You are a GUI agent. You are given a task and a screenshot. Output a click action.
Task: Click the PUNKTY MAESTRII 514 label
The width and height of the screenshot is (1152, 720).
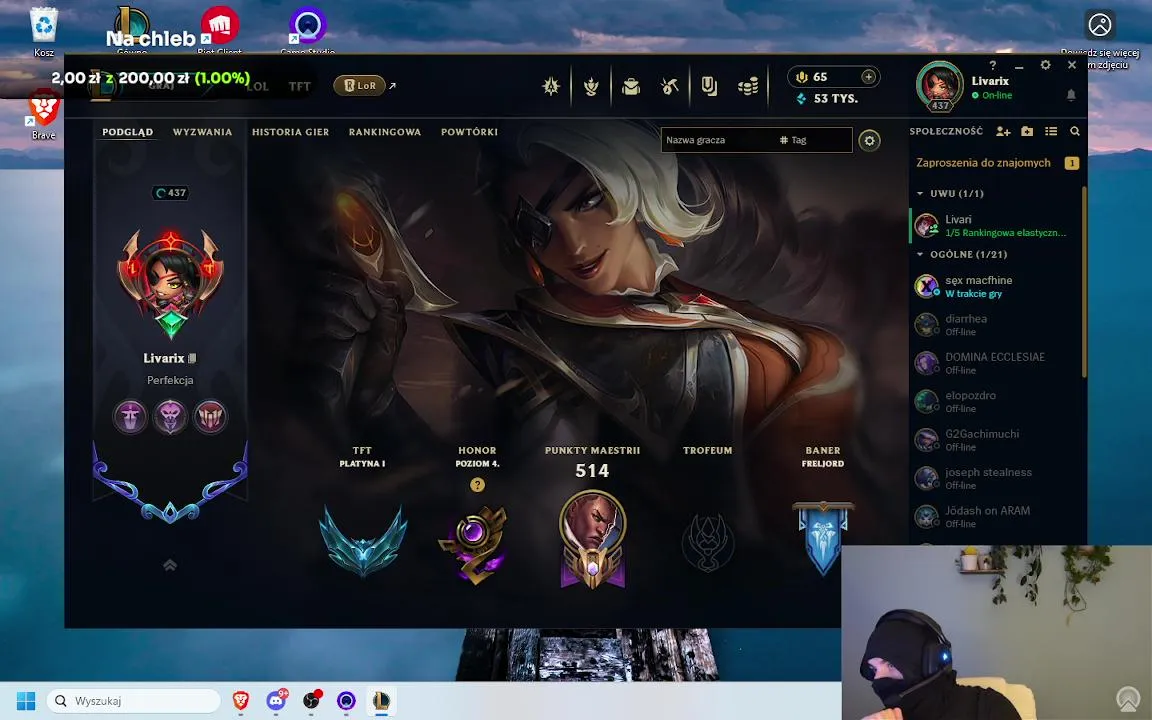pos(592,461)
